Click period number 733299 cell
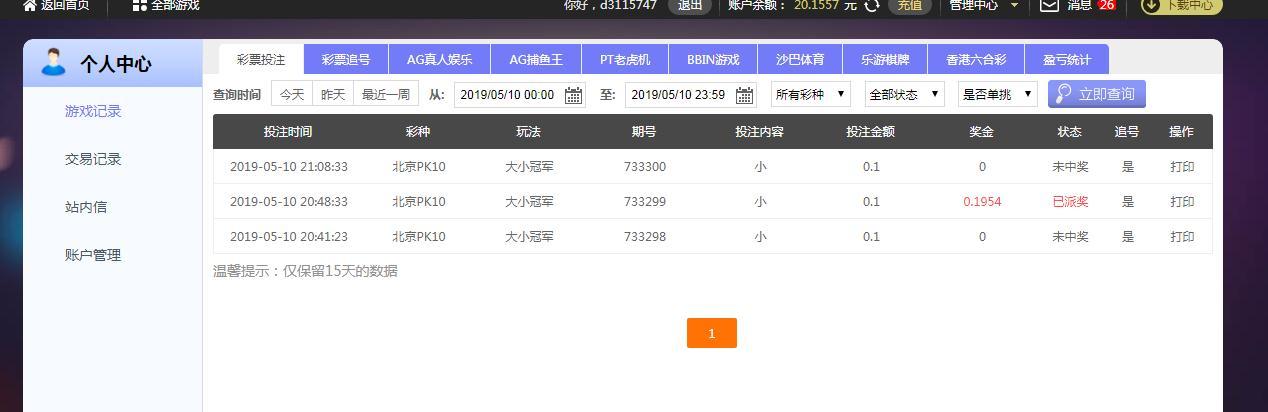The image size is (1268, 412). (645, 202)
